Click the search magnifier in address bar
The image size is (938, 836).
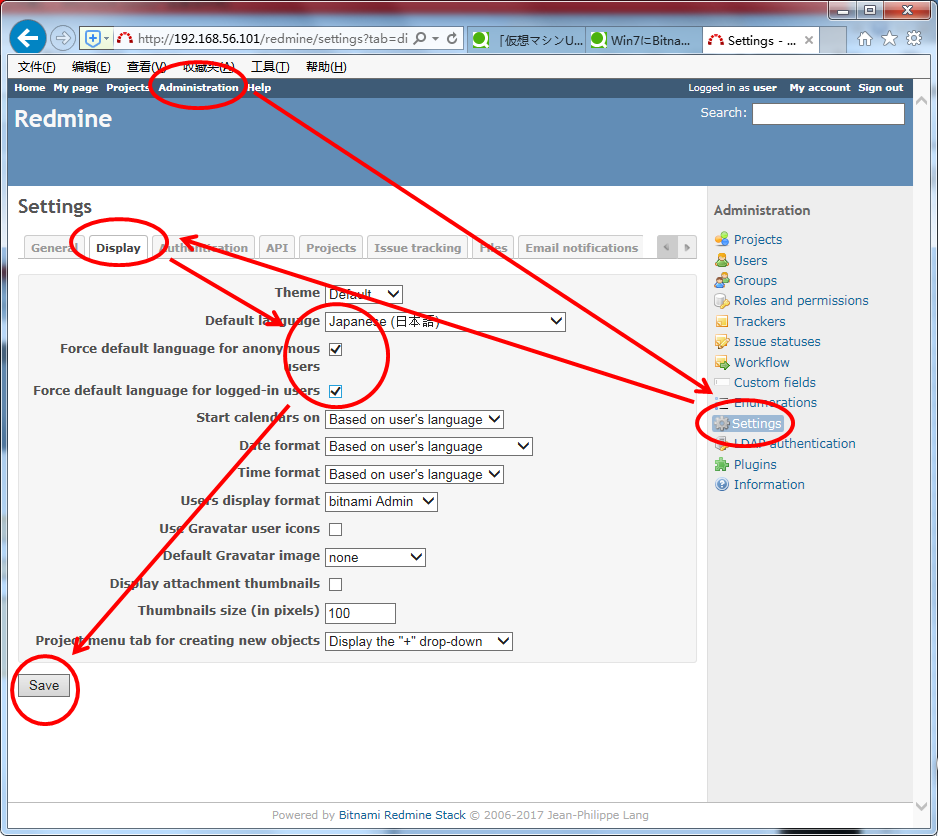[420, 39]
